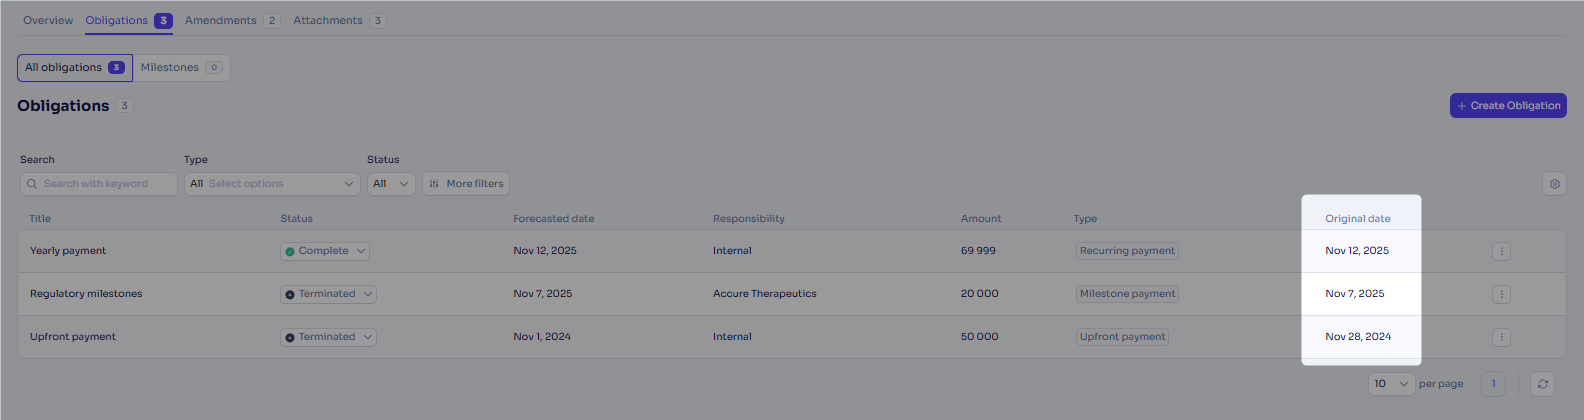Switch to the Overview tab
The width and height of the screenshot is (1584, 420).
(x=48, y=20)
